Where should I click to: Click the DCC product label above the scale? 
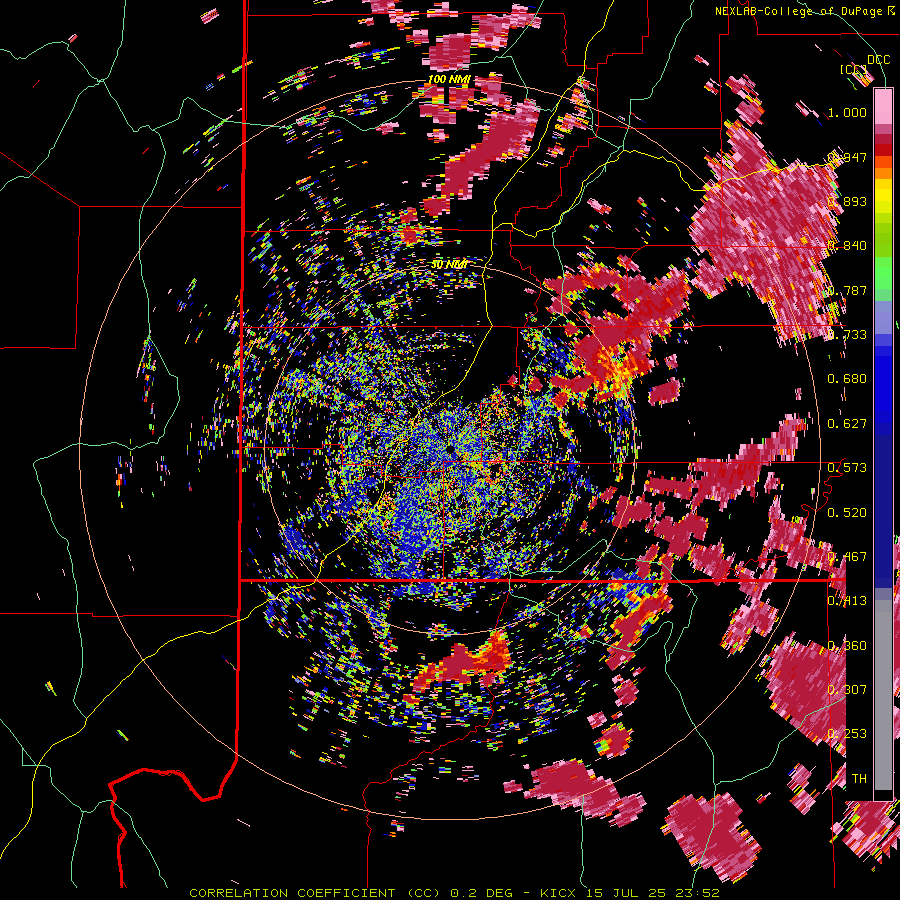(878, 59)
